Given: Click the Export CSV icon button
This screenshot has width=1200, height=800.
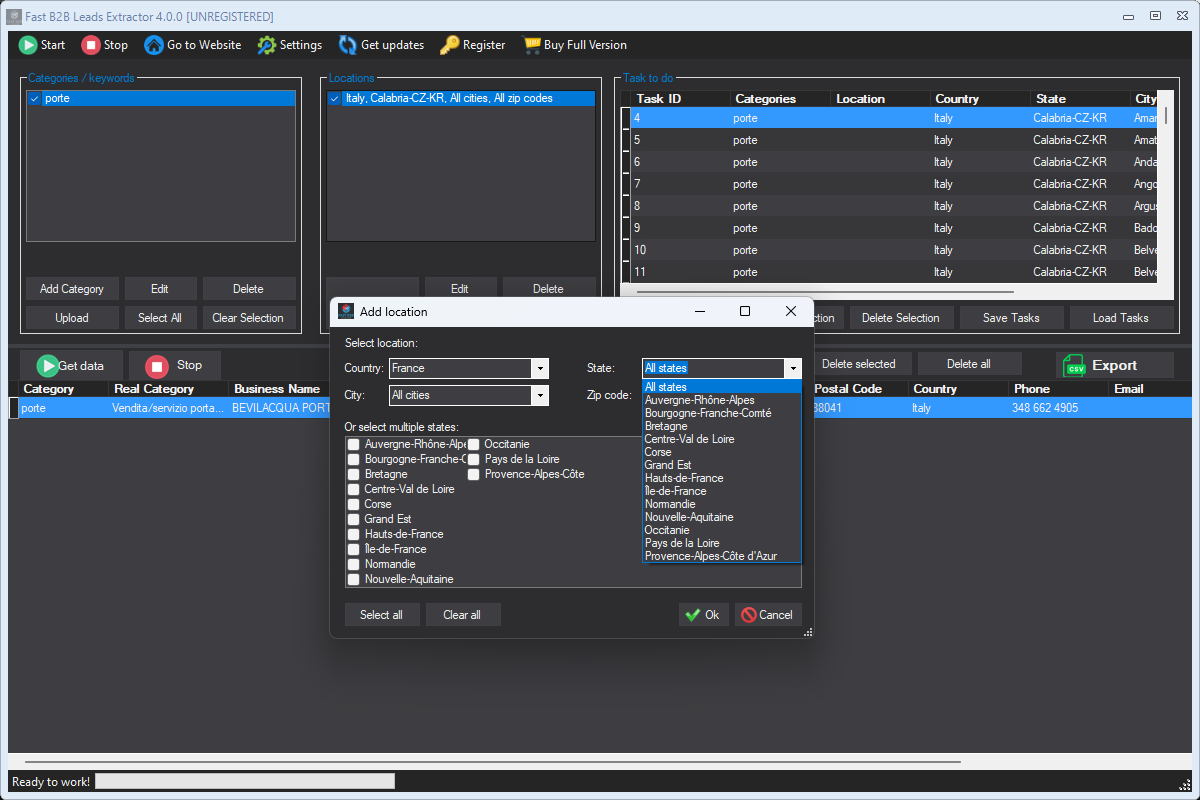Looking at the screenshot, I should (1075, 365).
